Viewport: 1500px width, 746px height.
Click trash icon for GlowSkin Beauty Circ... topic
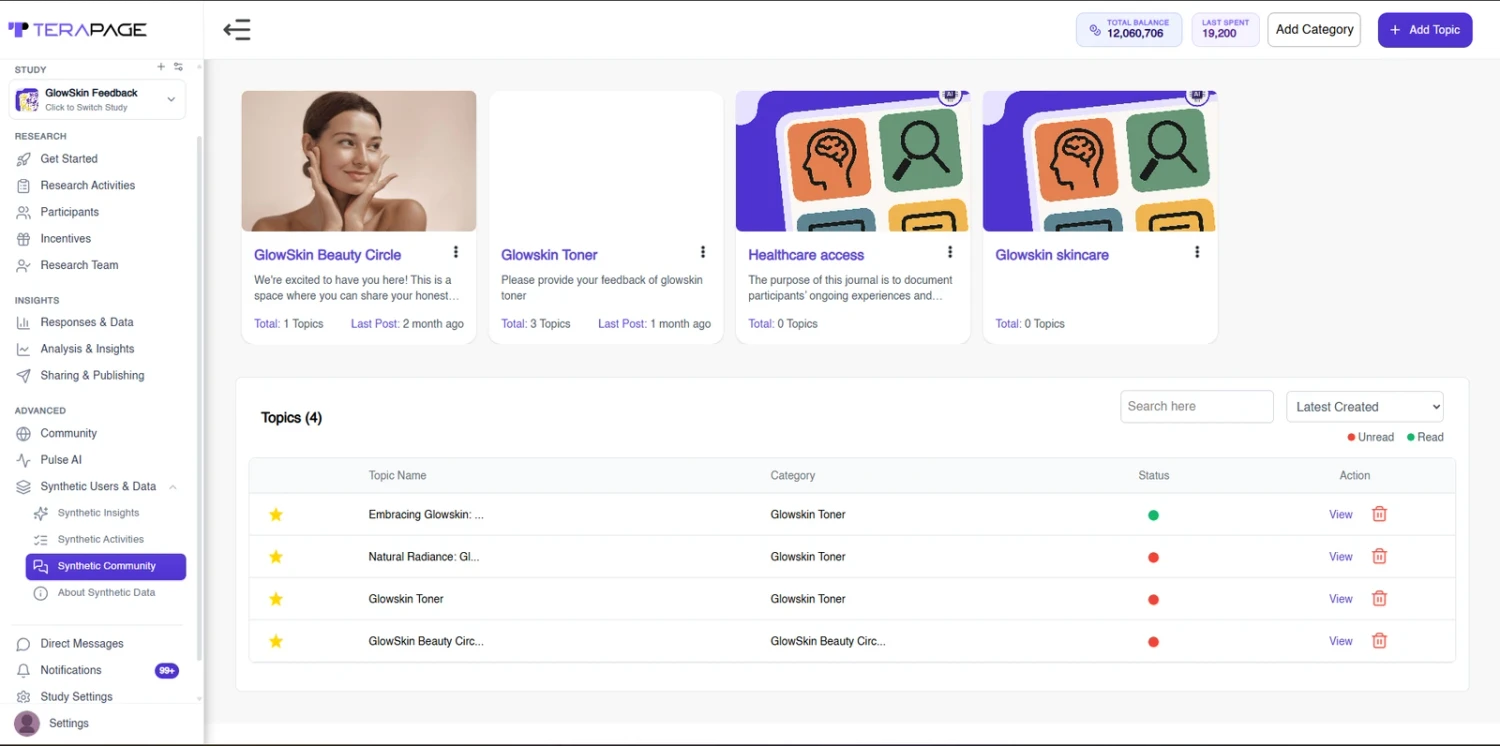tap(1379, 640)
